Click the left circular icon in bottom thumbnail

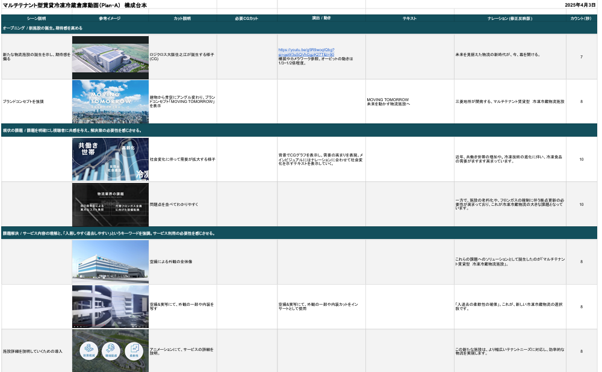click(89, 351)
